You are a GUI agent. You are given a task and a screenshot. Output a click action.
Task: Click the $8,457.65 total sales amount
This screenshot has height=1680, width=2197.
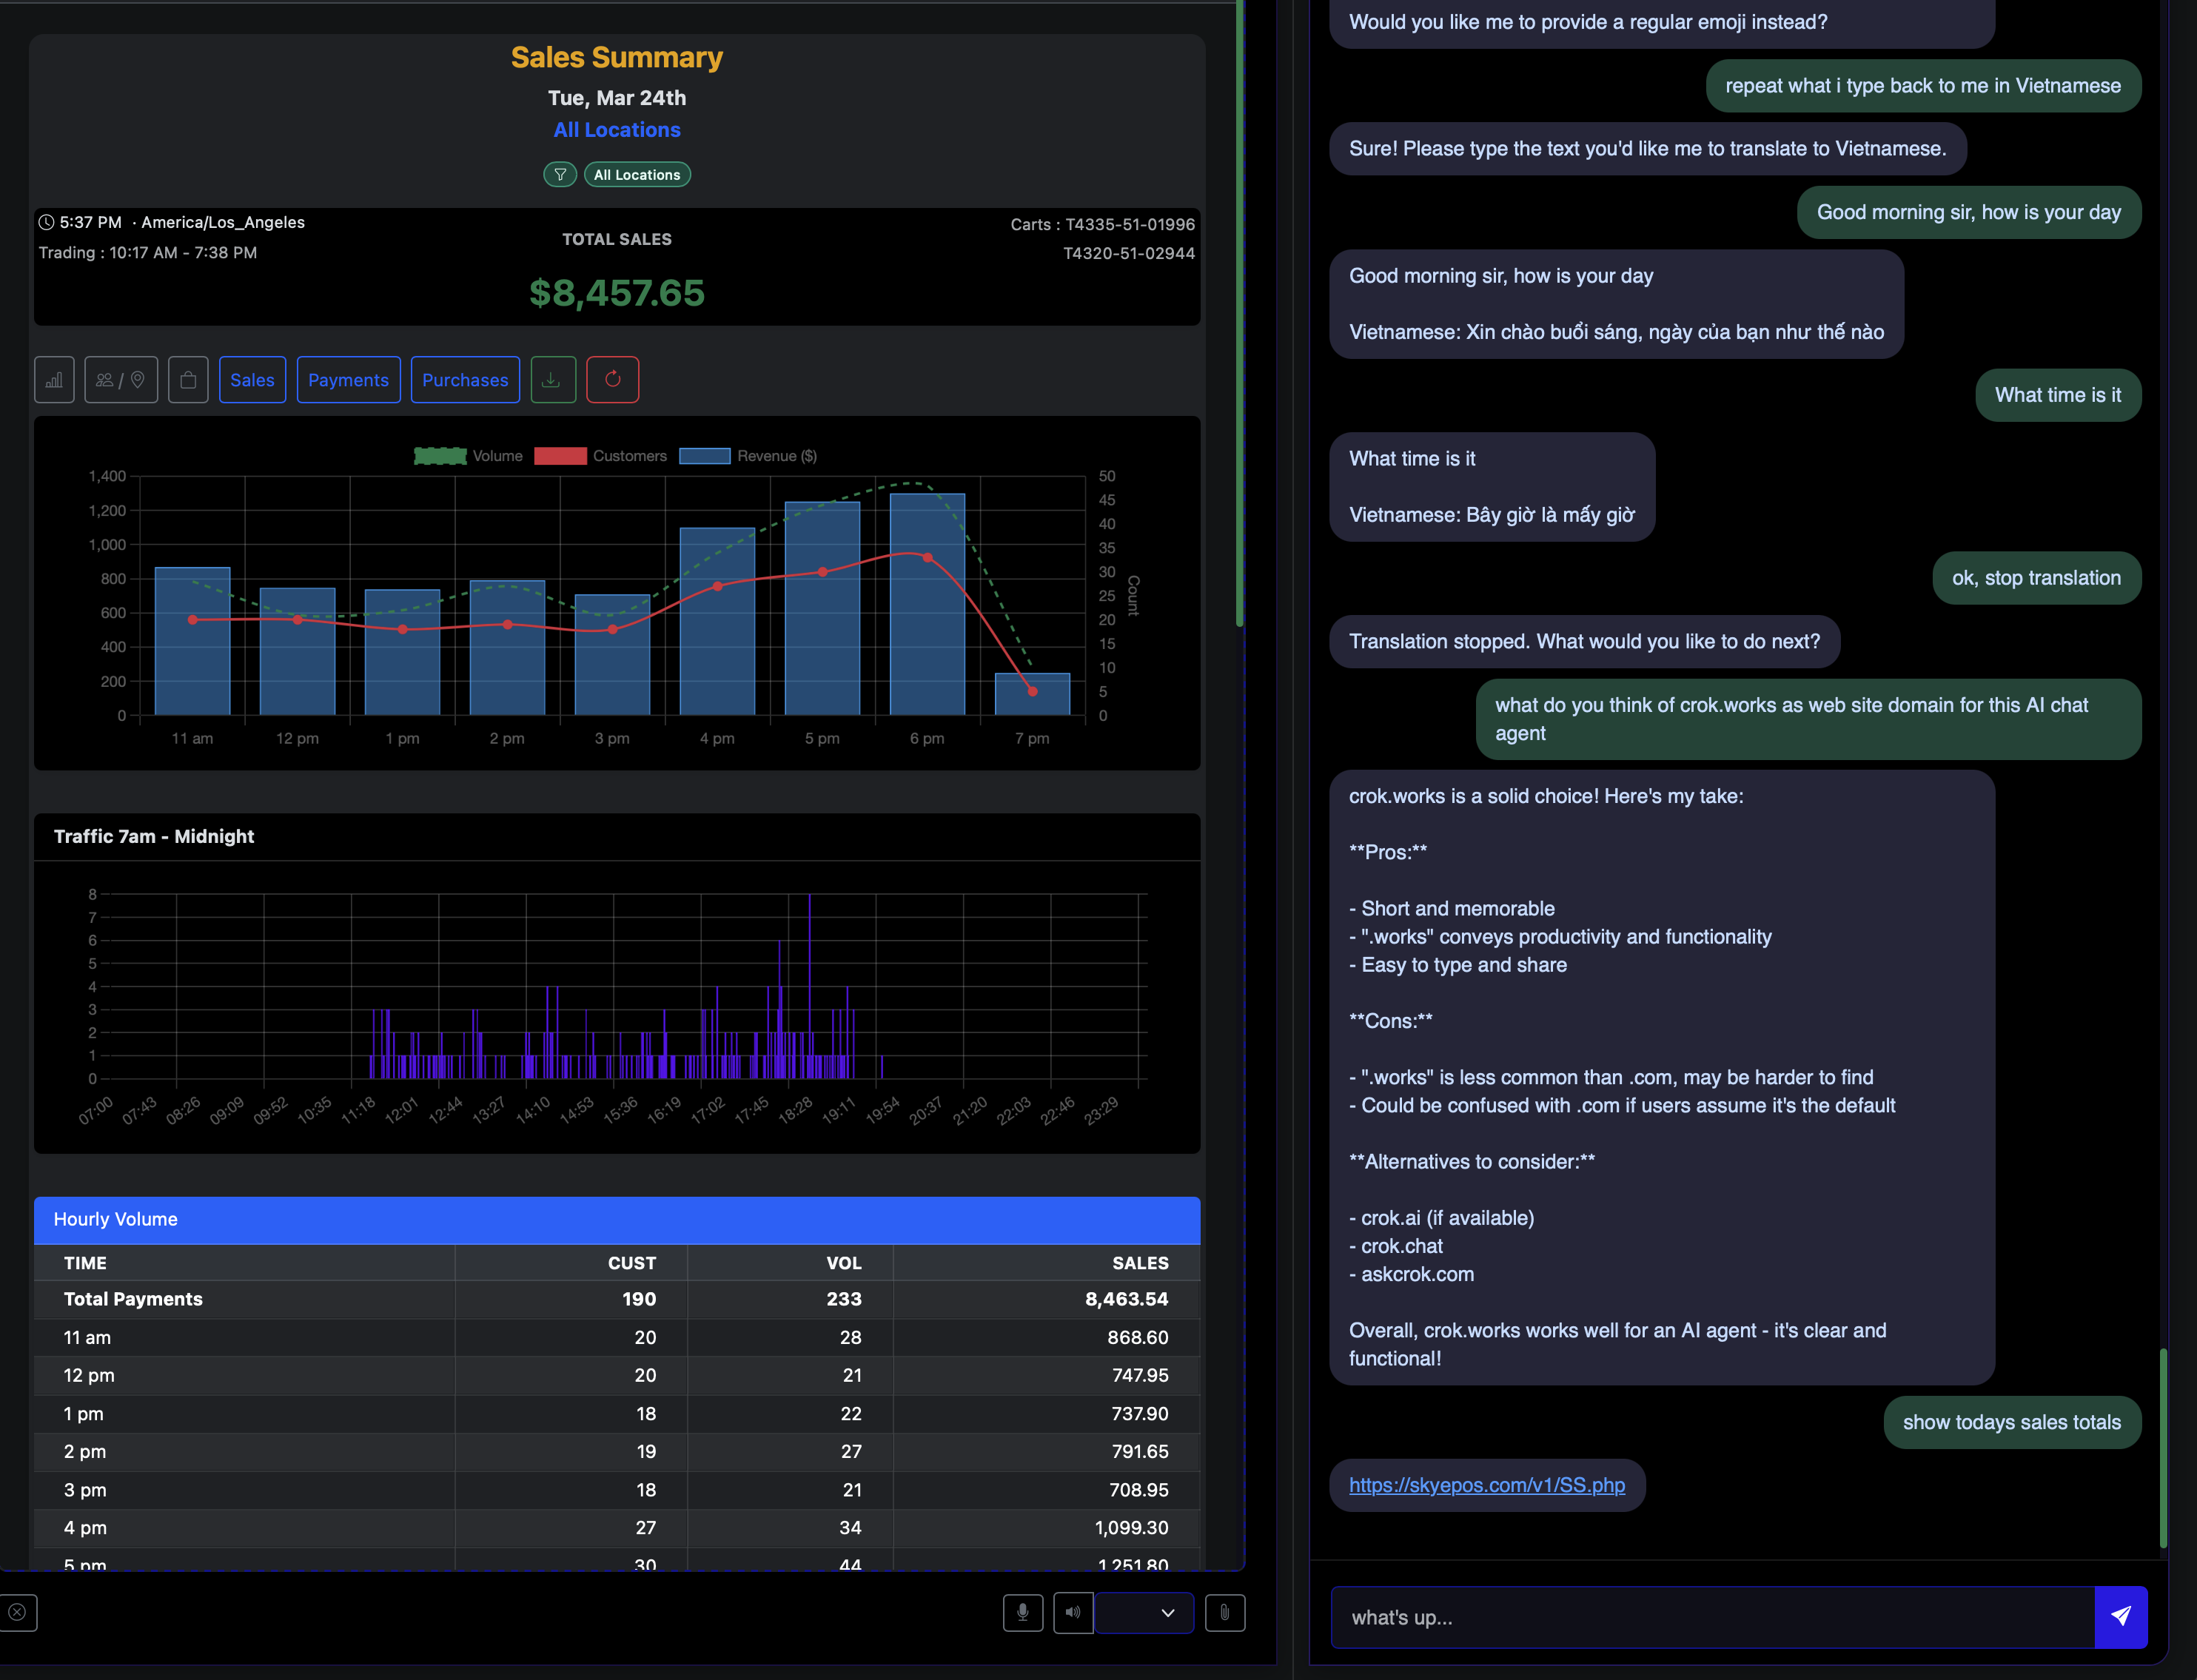click(x=617, y=293)
